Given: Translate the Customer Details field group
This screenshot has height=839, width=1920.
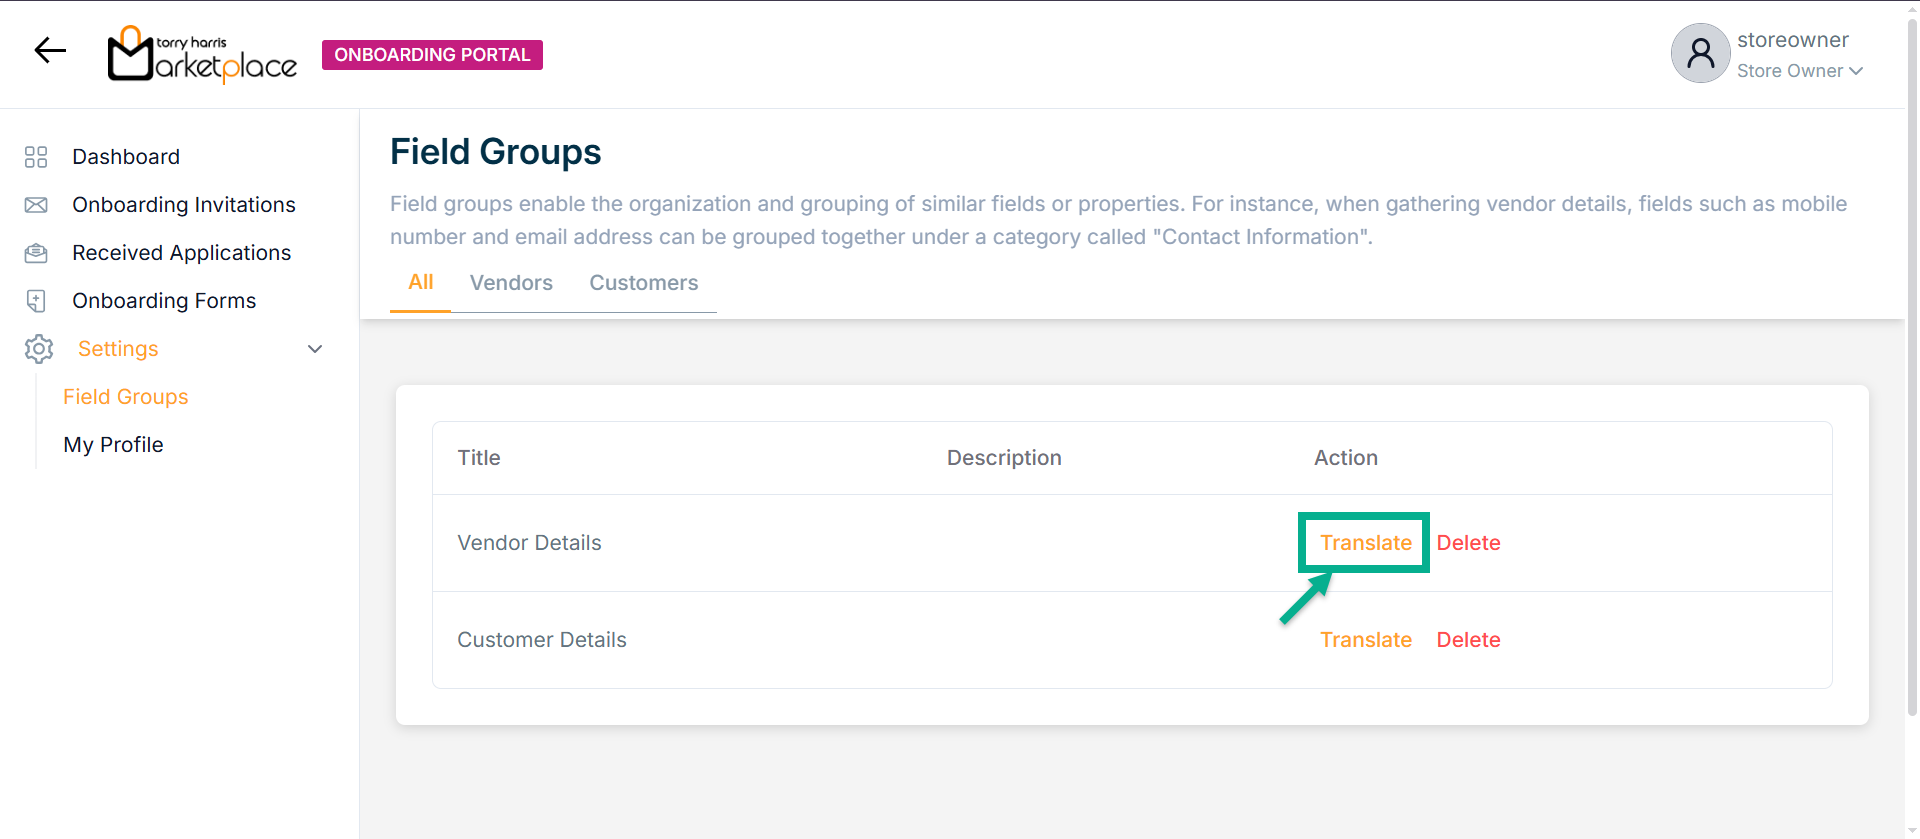Looking at the screenshot, I should point(1365,640).
